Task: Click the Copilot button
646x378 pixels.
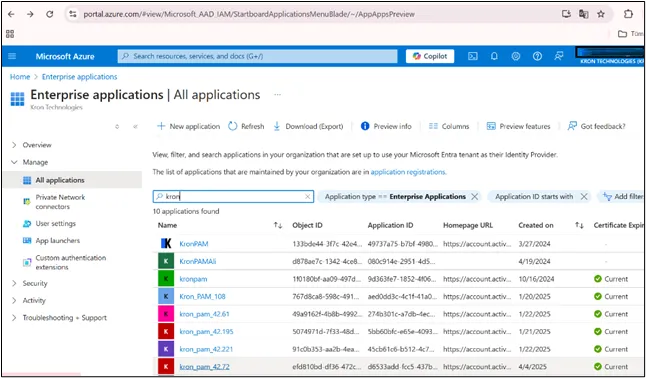Action: pos(430,56)
